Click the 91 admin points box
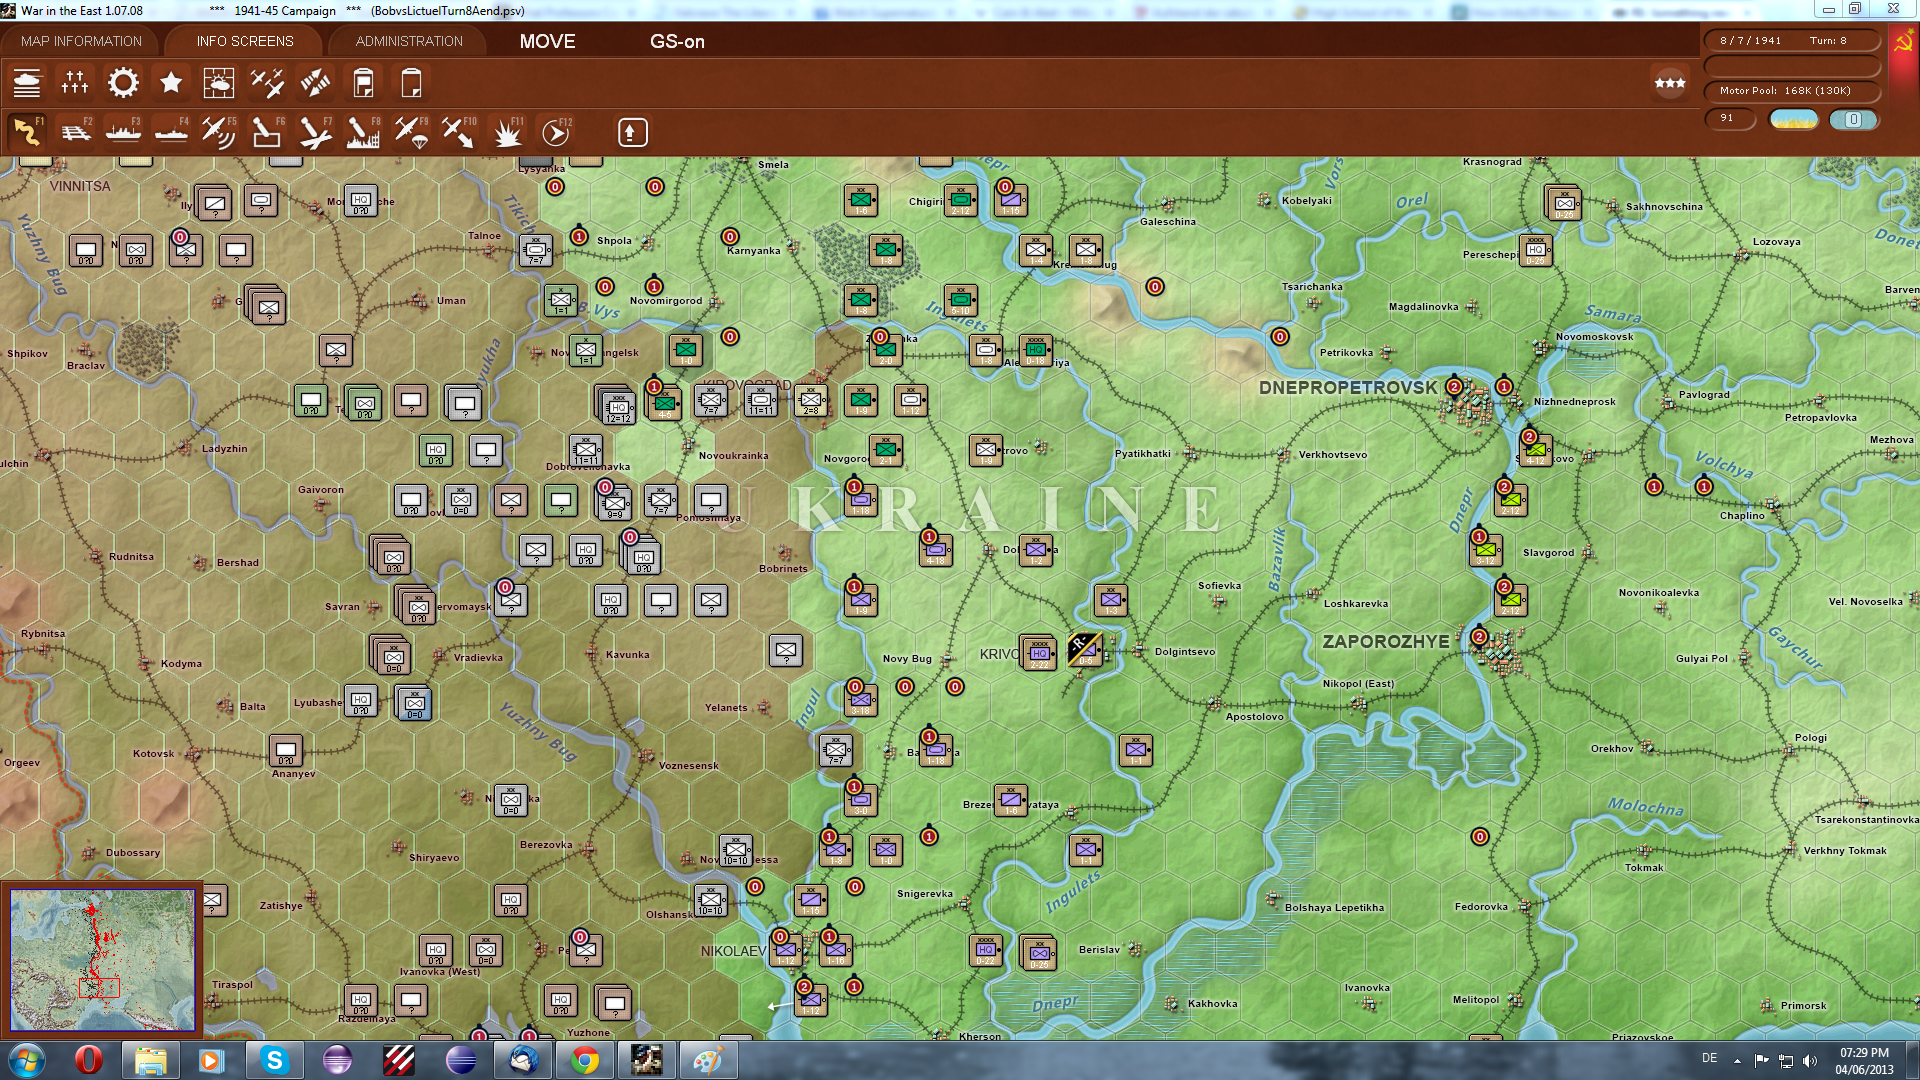This screenshot has width=1920, height=1080. tap(1730, 118)
